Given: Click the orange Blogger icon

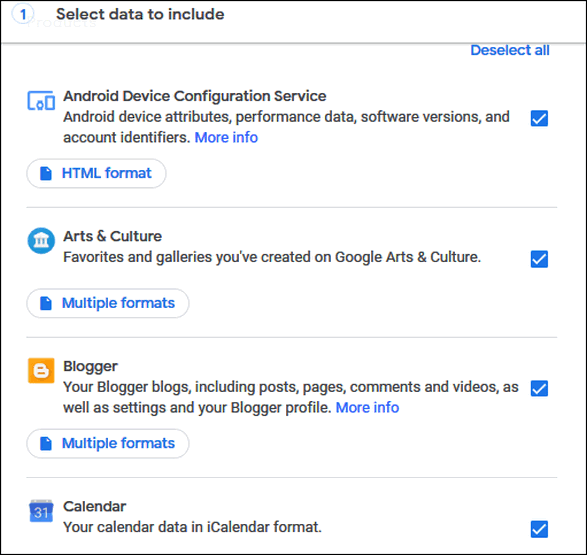Looking at the screenshot, I should (x=41, y=371).
